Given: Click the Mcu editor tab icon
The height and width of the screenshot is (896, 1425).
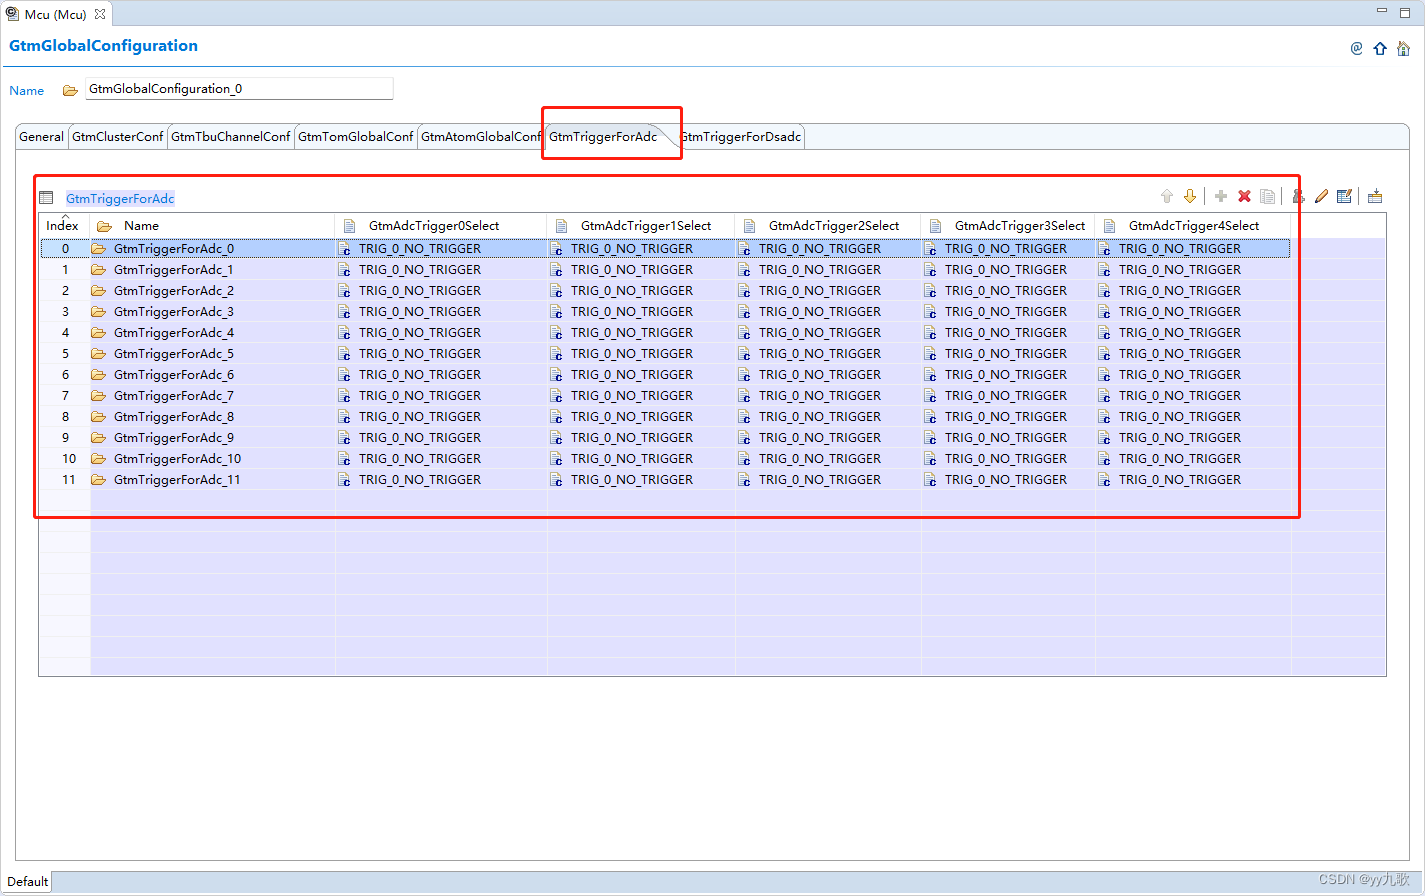Looking at the screenshot, I should tap(12, 14).
